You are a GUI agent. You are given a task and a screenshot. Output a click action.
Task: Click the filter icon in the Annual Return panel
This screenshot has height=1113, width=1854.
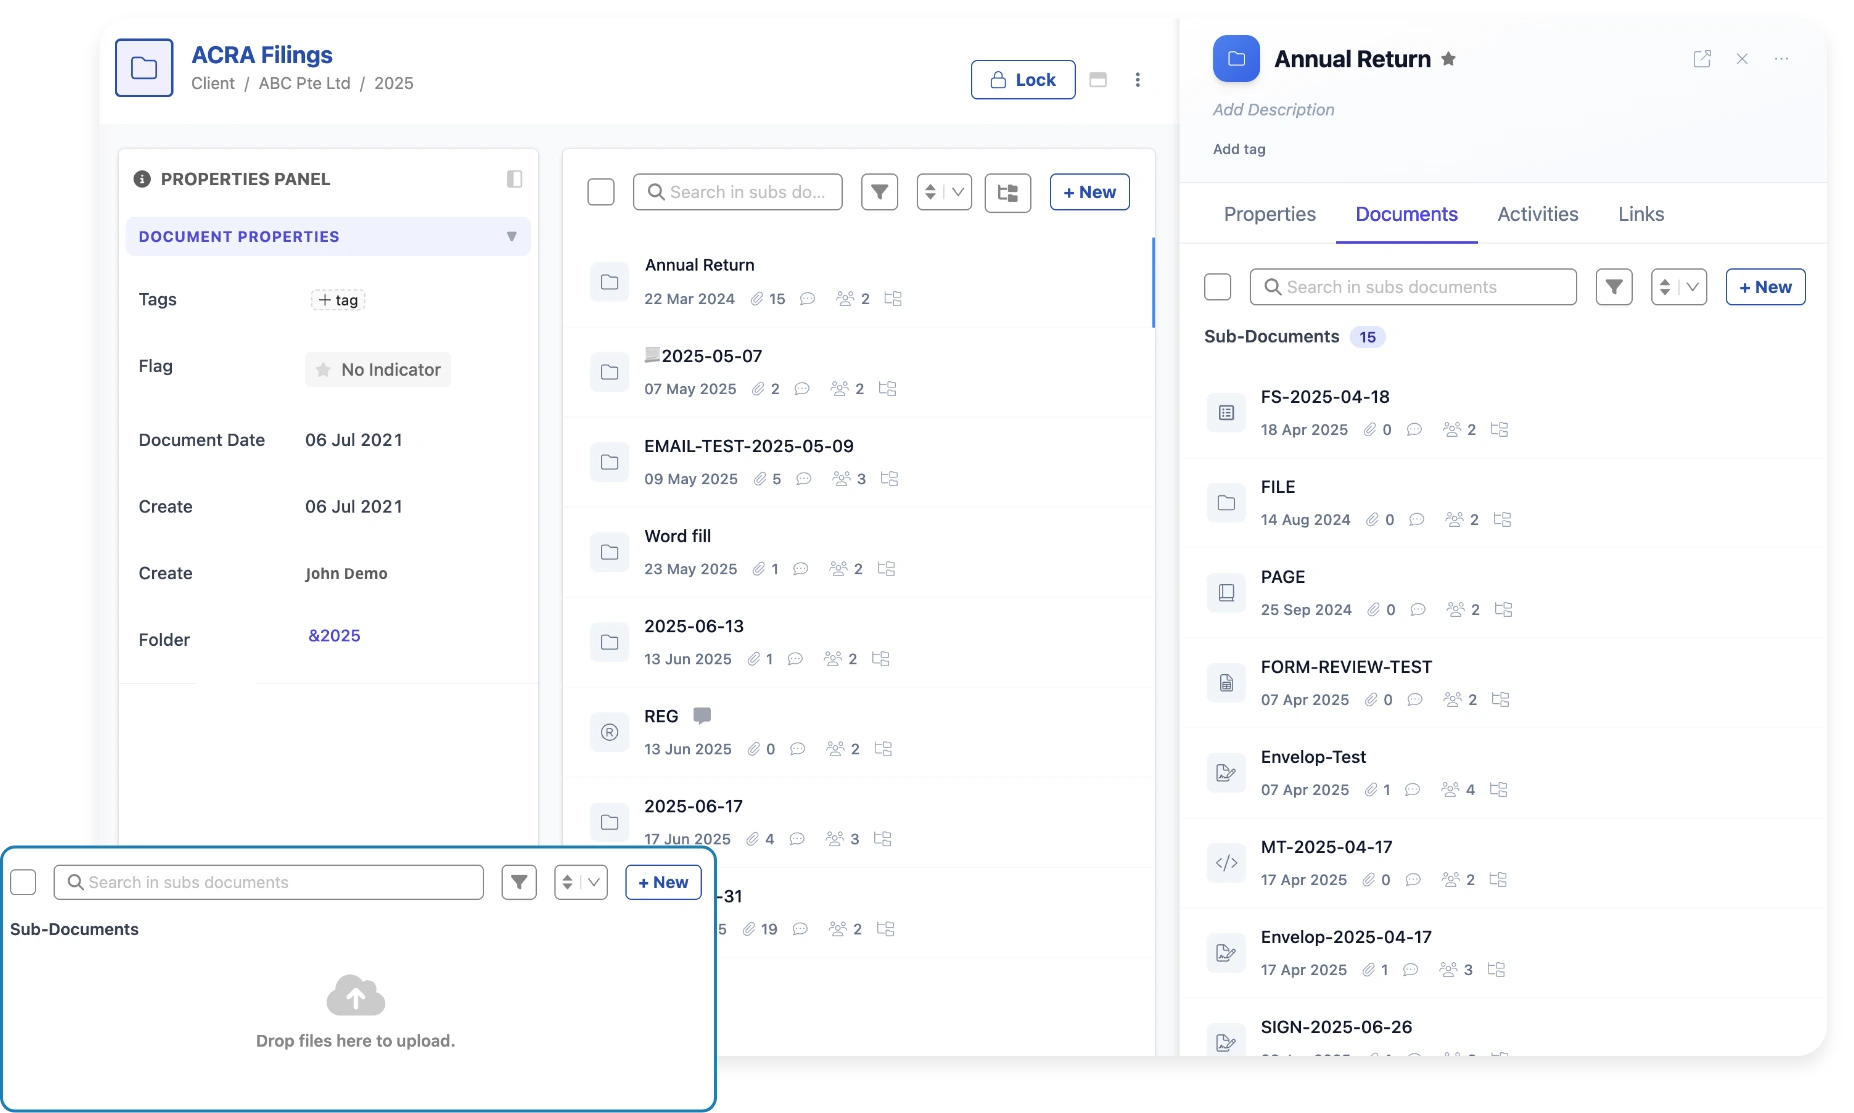tap(1614, 287)
